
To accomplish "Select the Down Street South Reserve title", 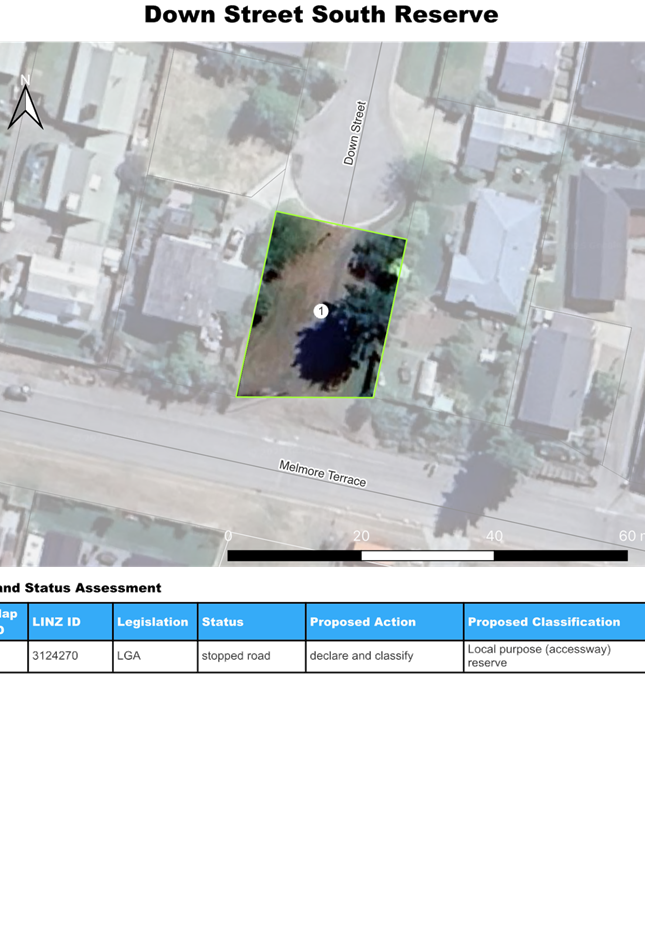I will pos(321,15).
